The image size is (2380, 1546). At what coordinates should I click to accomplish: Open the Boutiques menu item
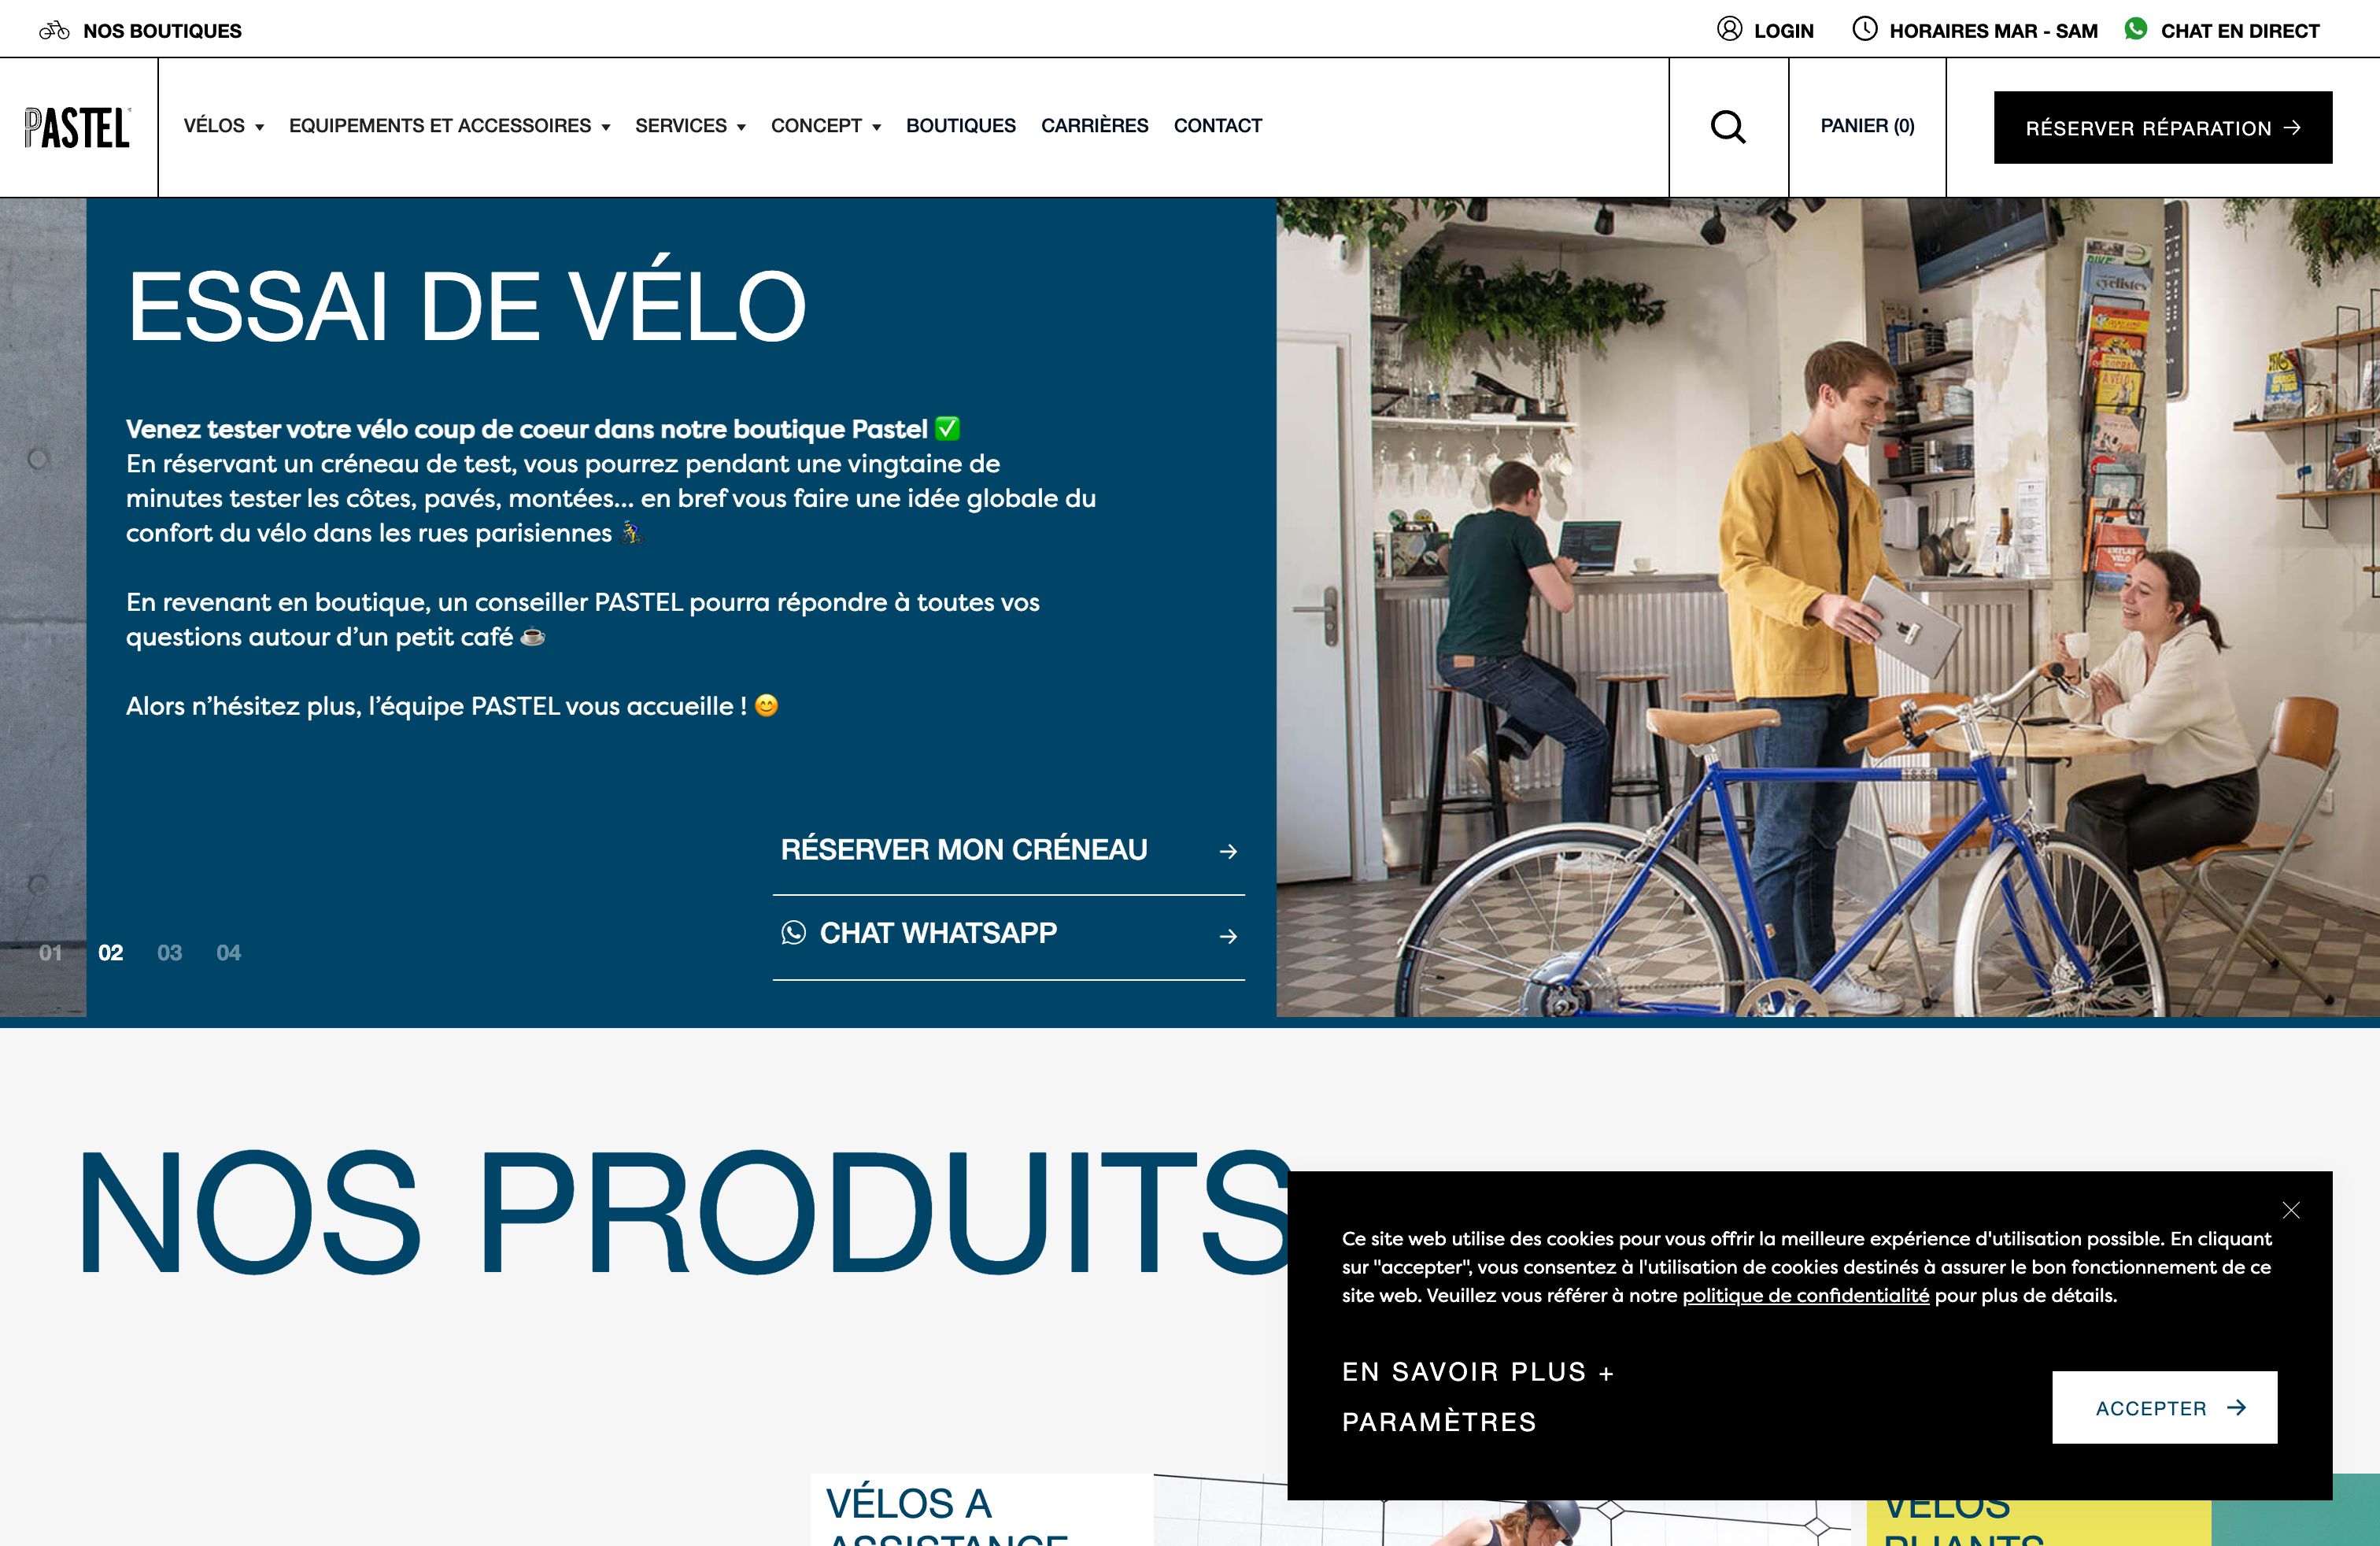tap(961, 126)
